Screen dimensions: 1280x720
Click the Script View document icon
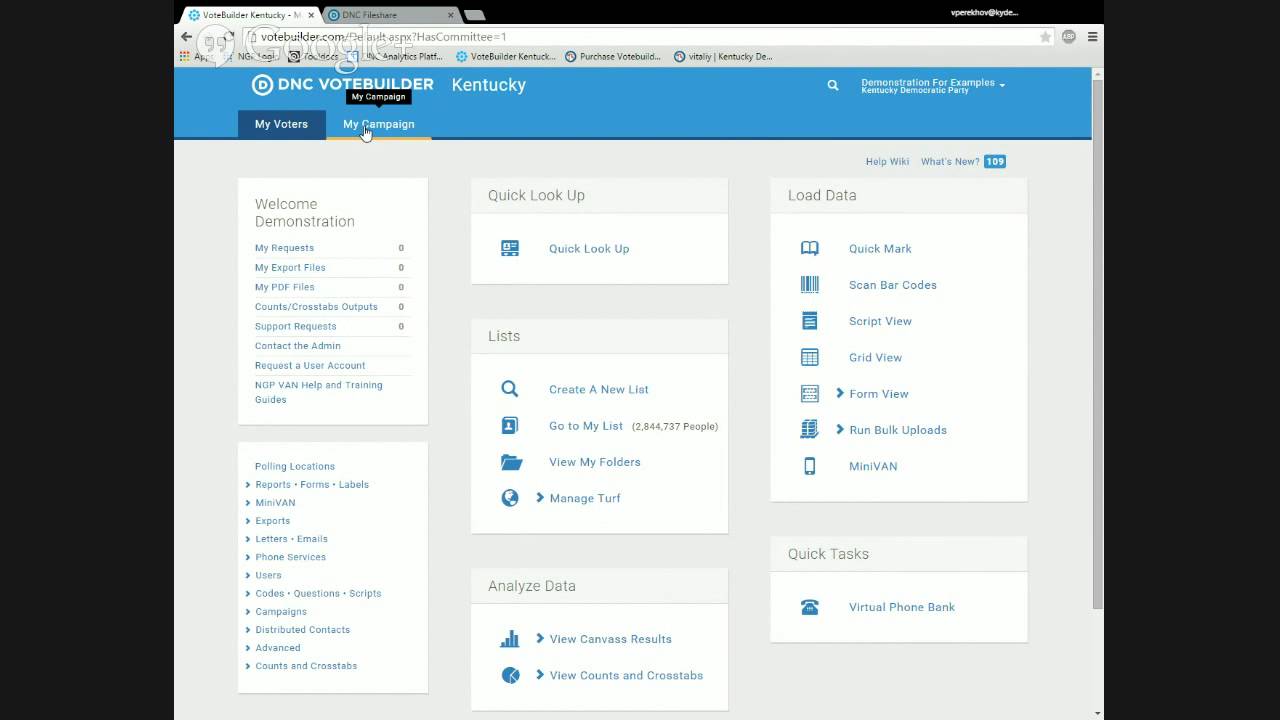coord(810,321)
